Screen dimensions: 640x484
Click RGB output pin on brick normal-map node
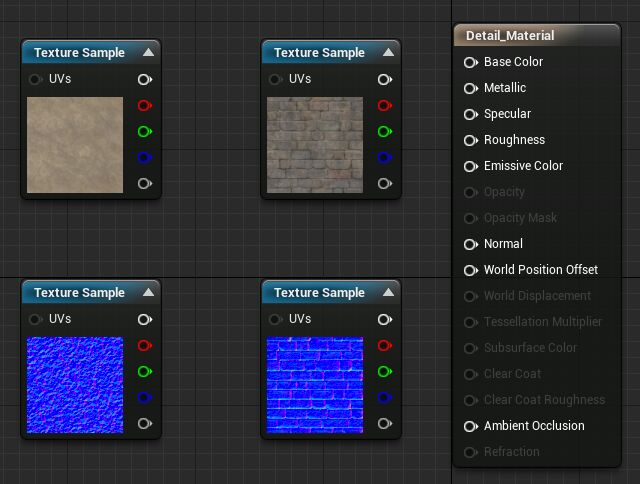coord(385,319)
